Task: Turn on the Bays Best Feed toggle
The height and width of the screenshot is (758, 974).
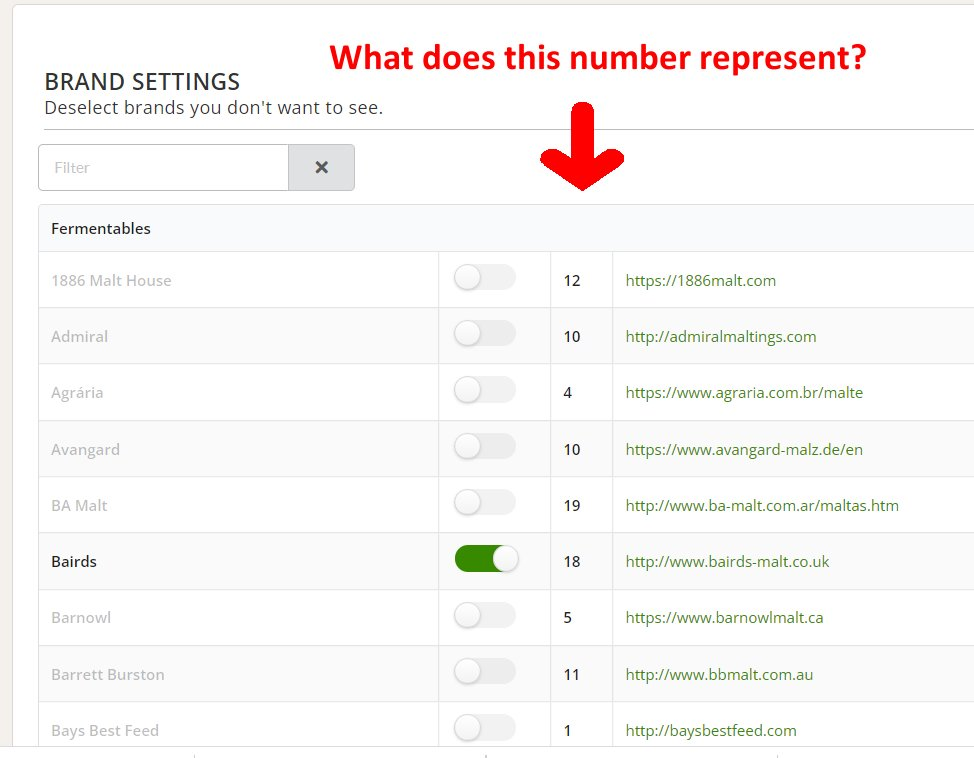Action: click(485, 729)
